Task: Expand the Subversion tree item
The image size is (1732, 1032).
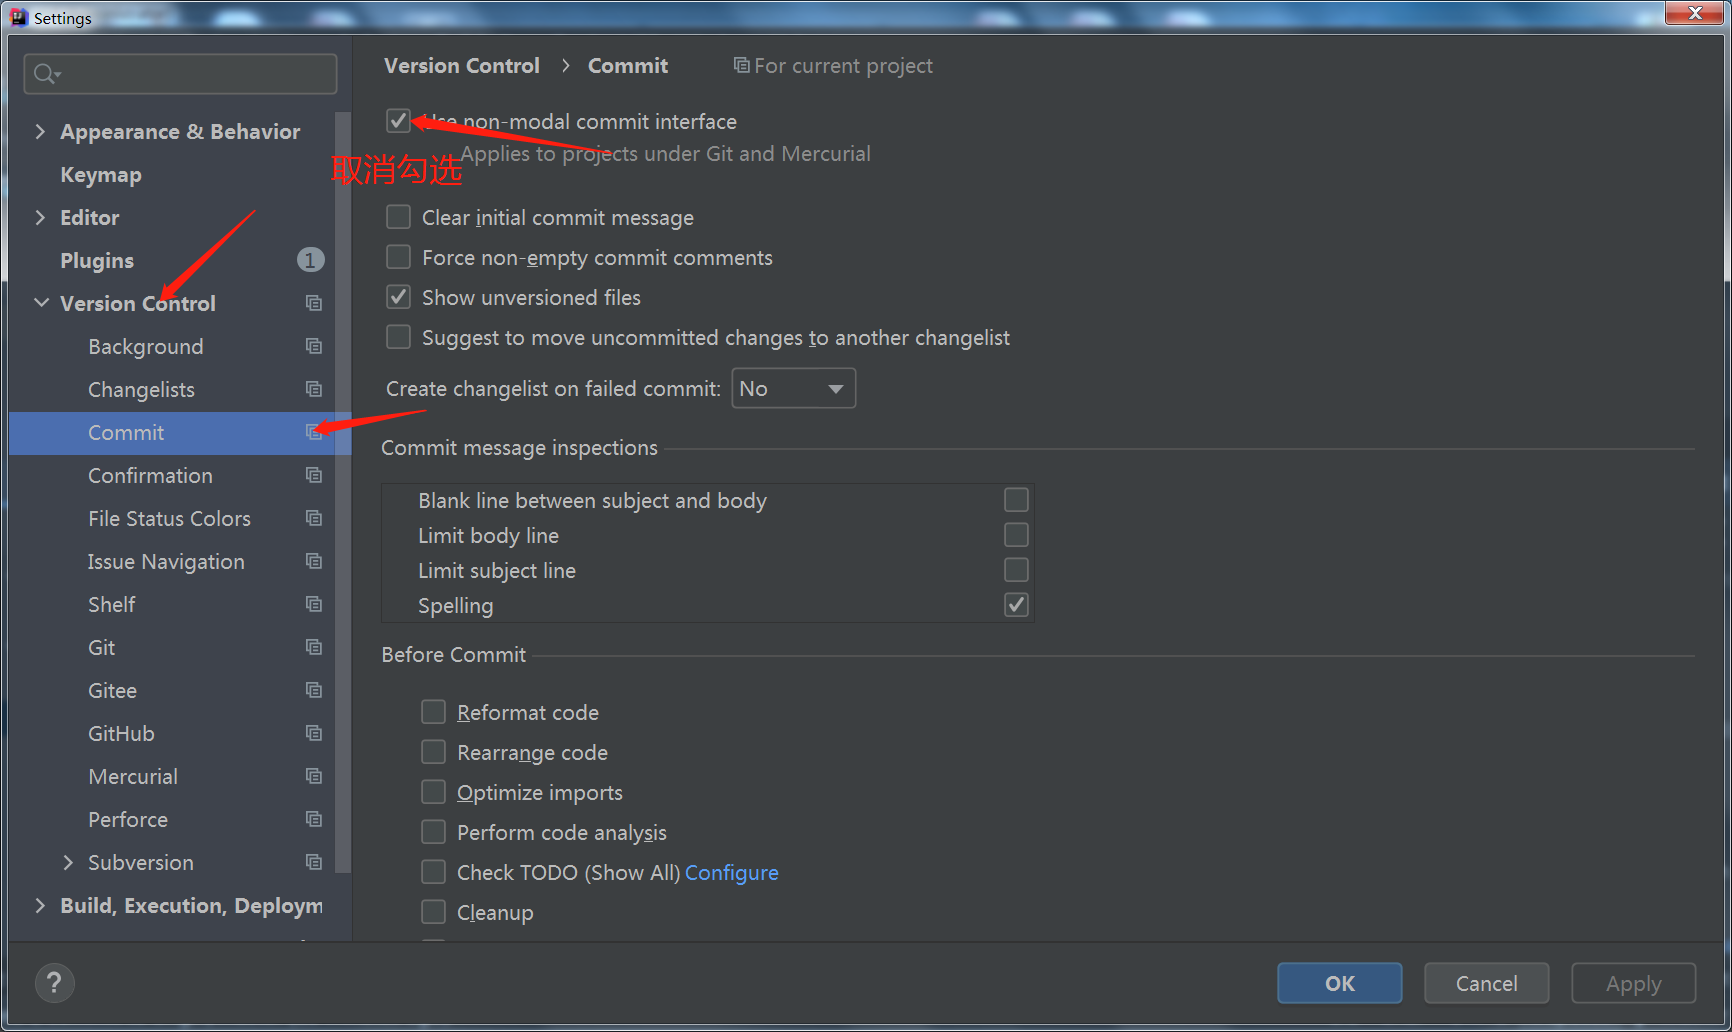Action: click(68, 862)
